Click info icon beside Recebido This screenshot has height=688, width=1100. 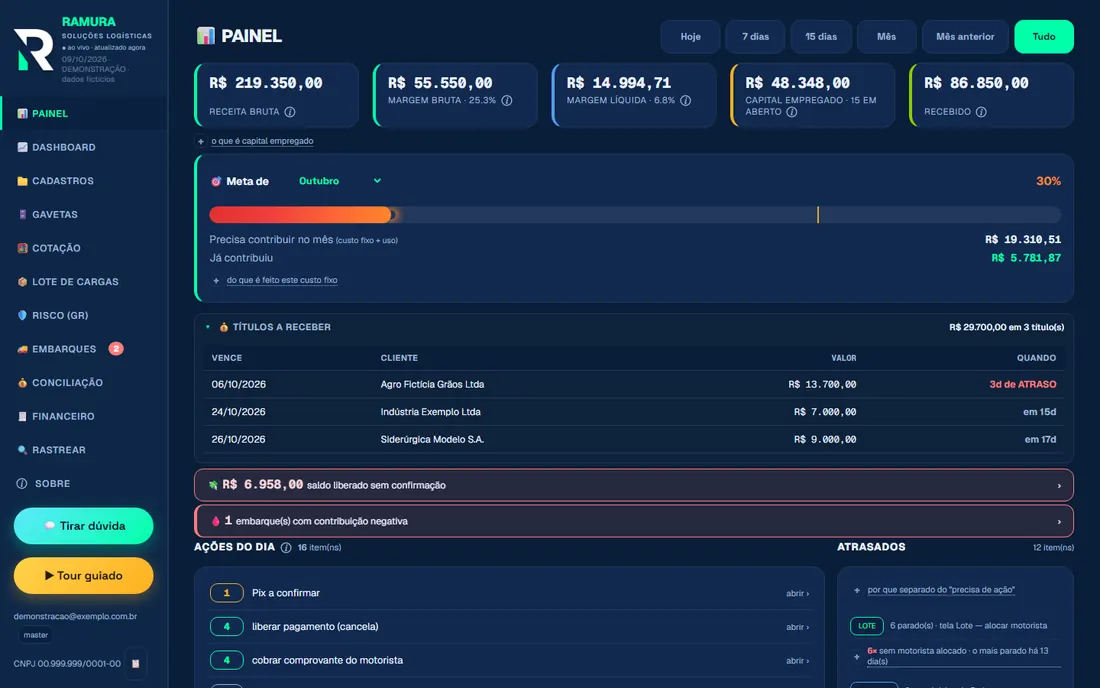click(981, 112)
